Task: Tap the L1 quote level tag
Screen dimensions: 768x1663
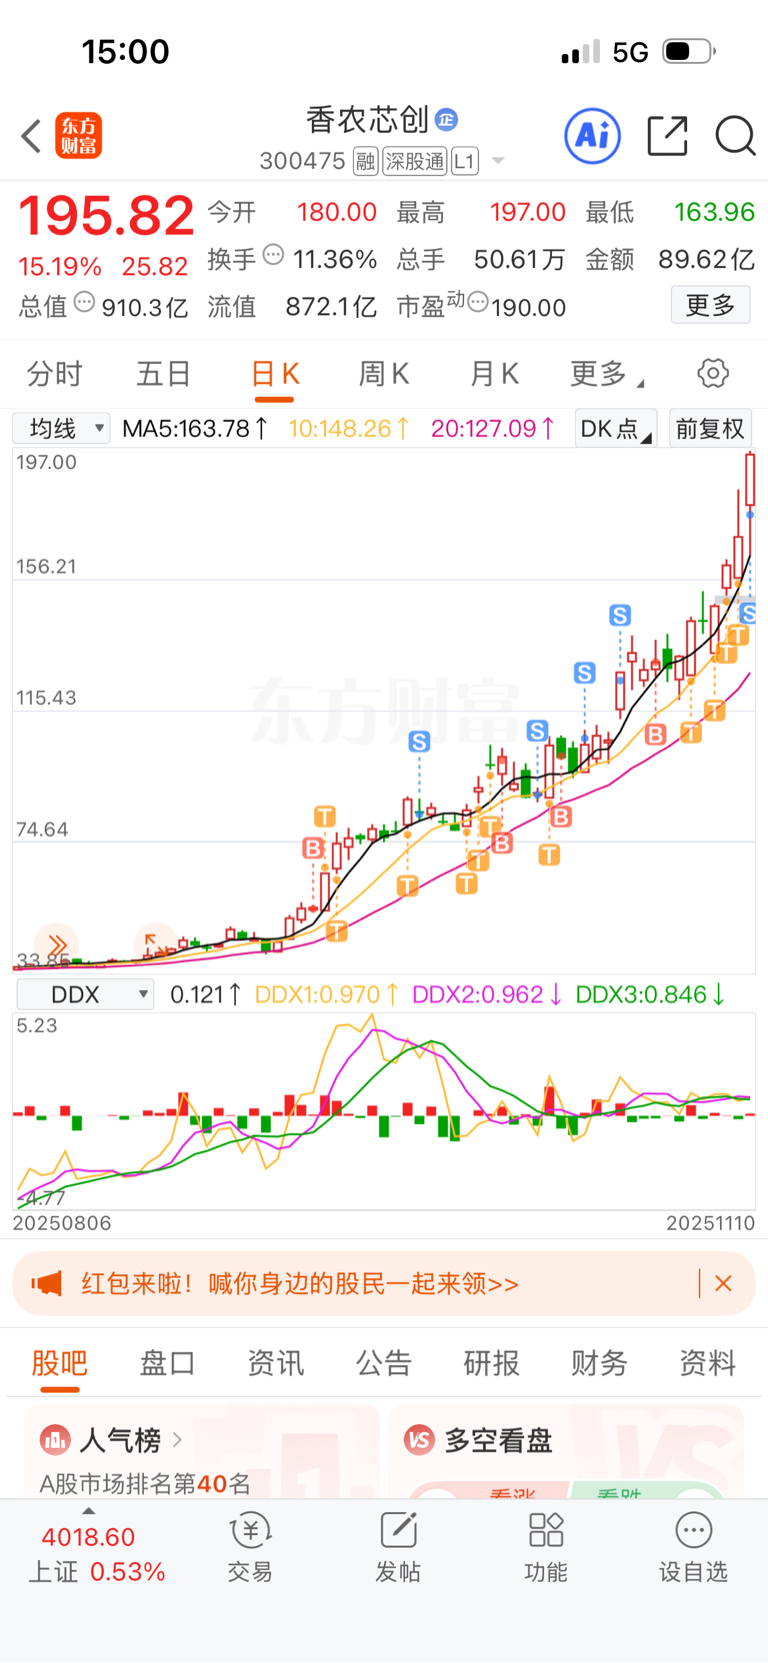Action: pos(465,161)
